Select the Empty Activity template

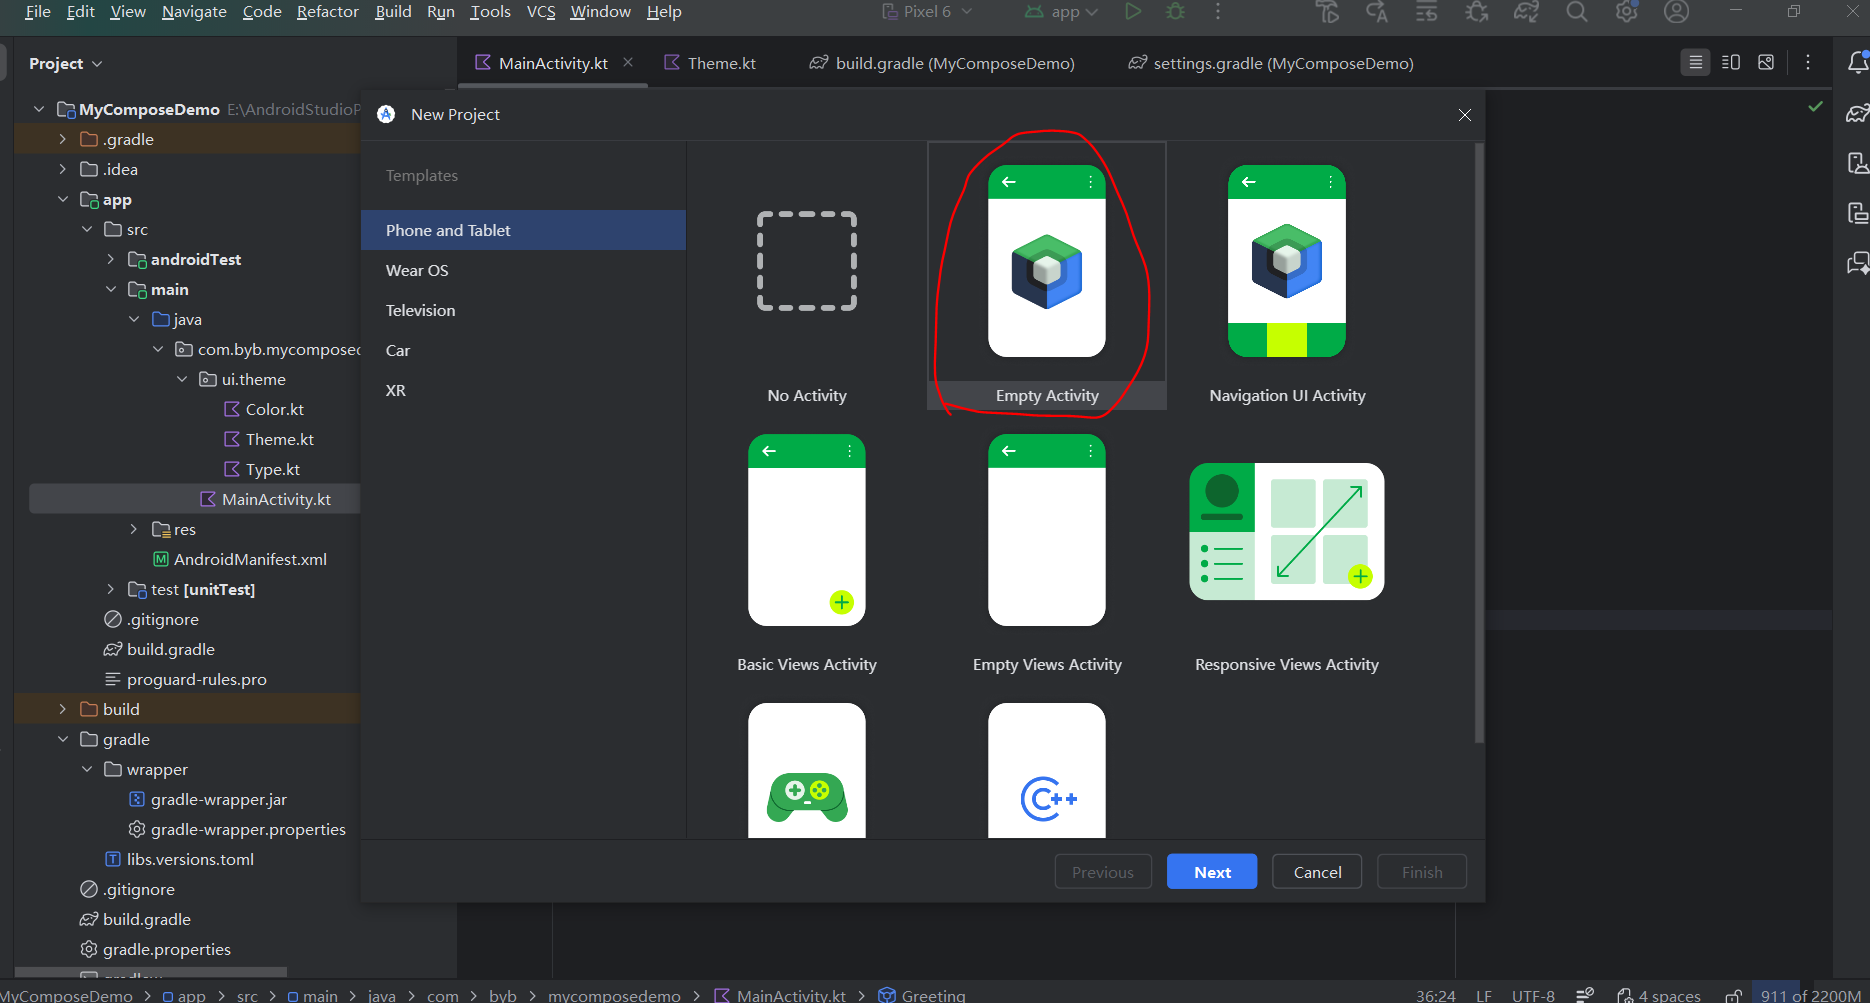pyautogui.click(x=1047, y=276)
